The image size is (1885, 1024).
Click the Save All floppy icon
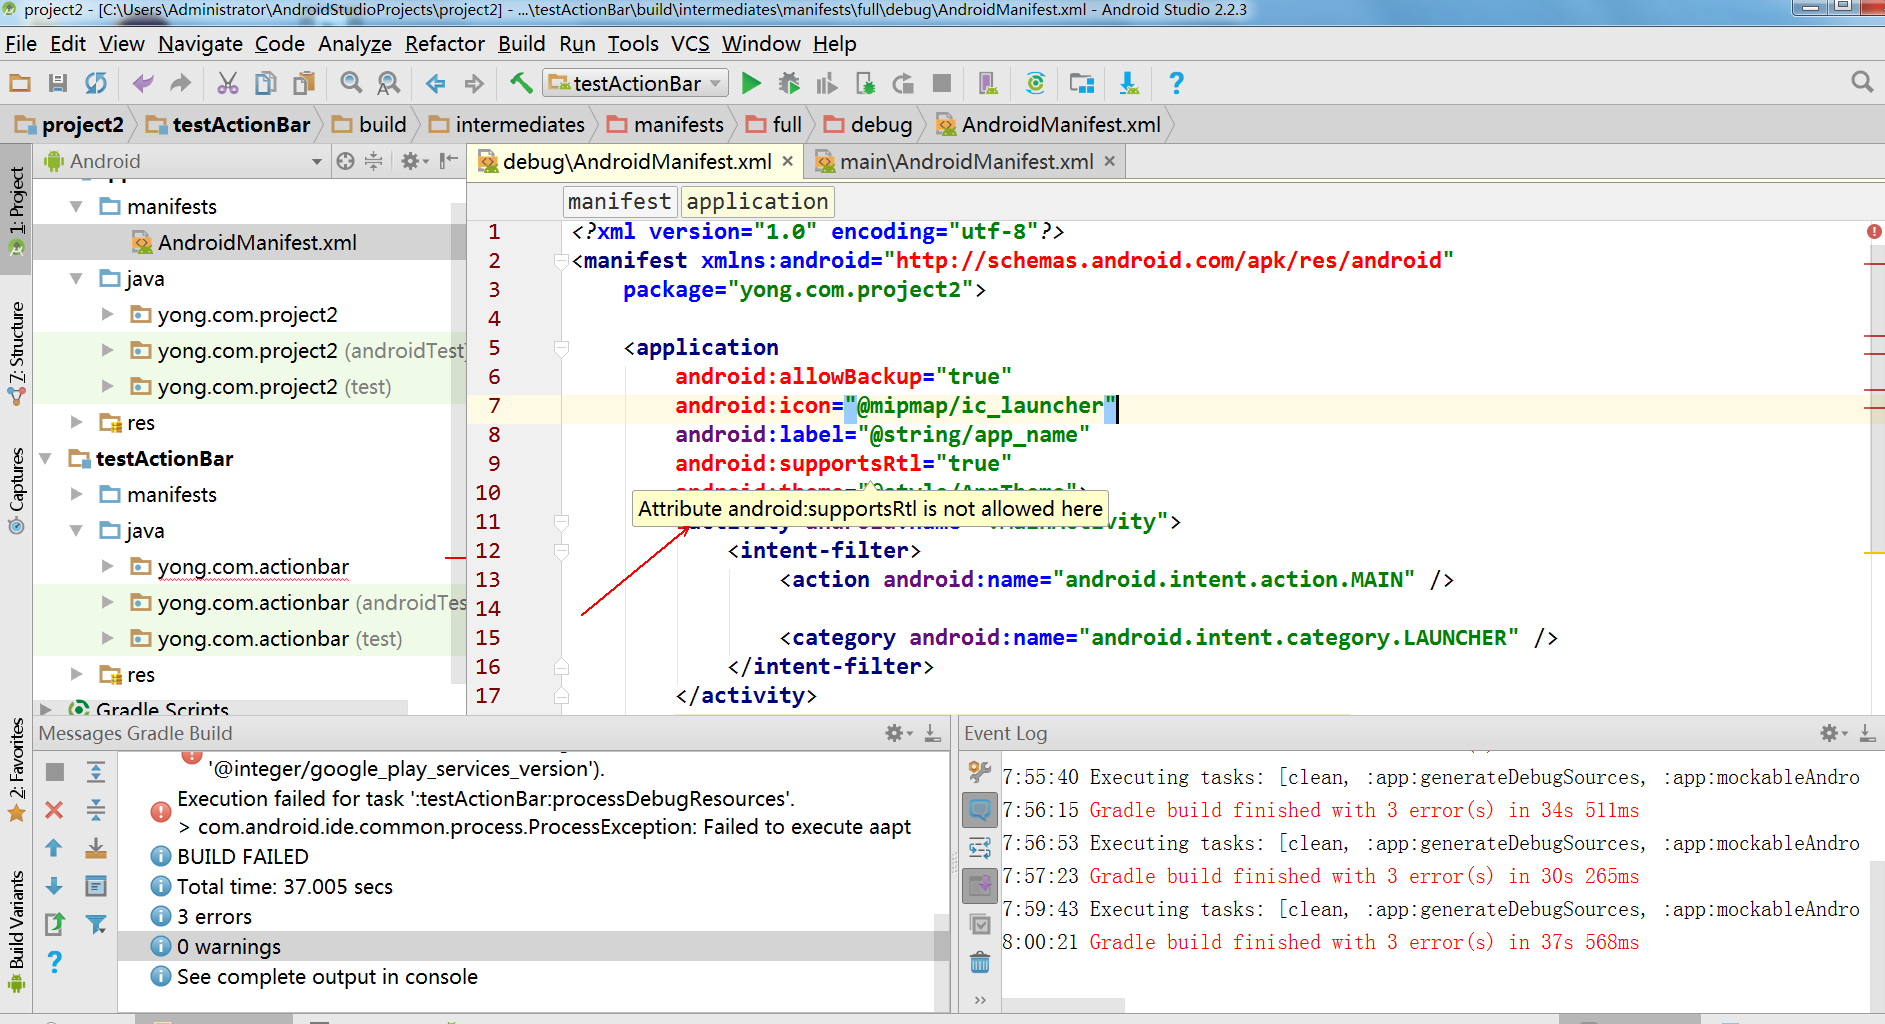tap(58, 83)
